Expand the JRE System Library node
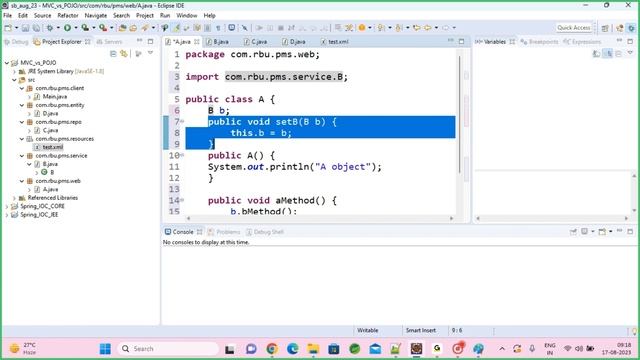The width and height of the screenshot is (640, 360). click(x=14, y=71)
